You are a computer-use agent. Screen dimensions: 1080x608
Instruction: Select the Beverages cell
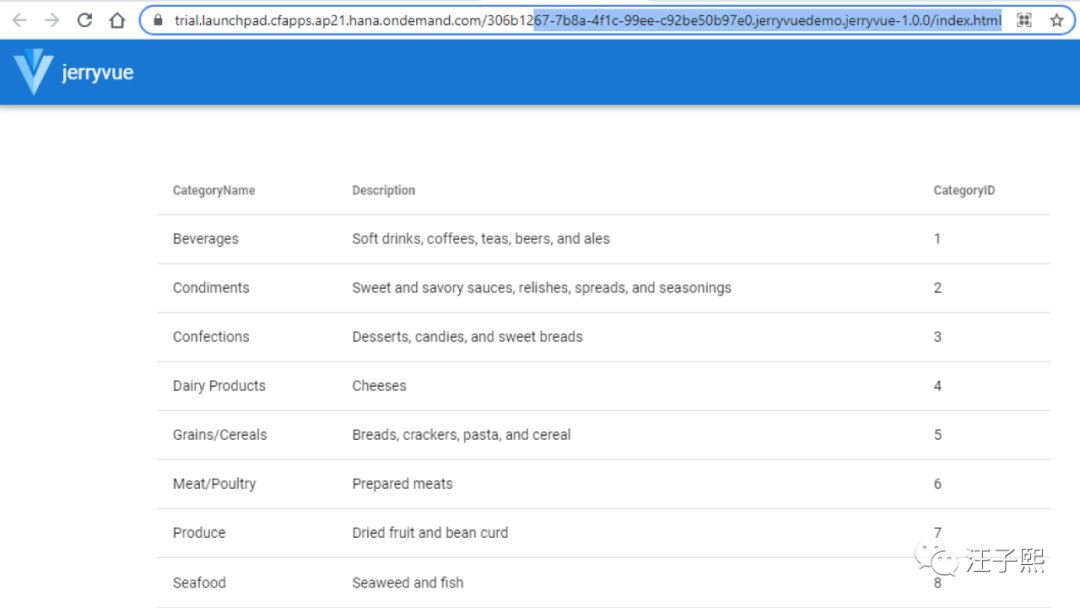coord(206,239)
